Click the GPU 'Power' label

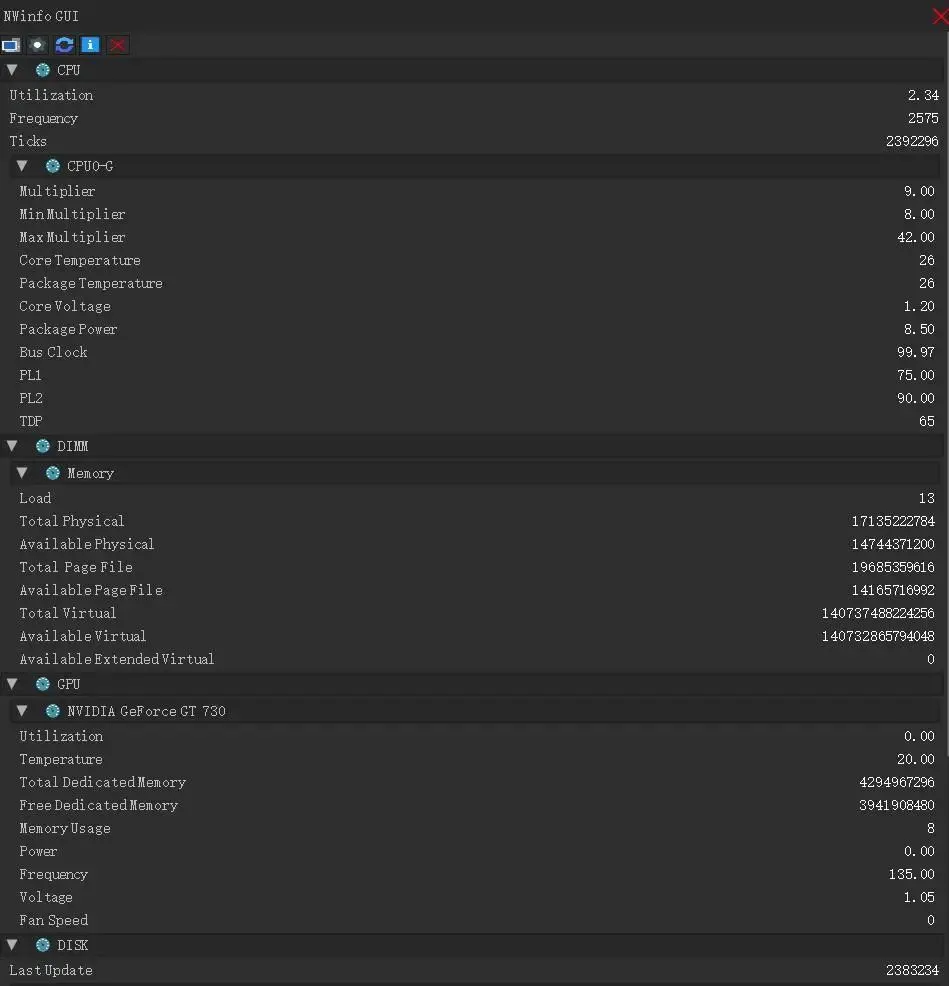pos(38,851)
